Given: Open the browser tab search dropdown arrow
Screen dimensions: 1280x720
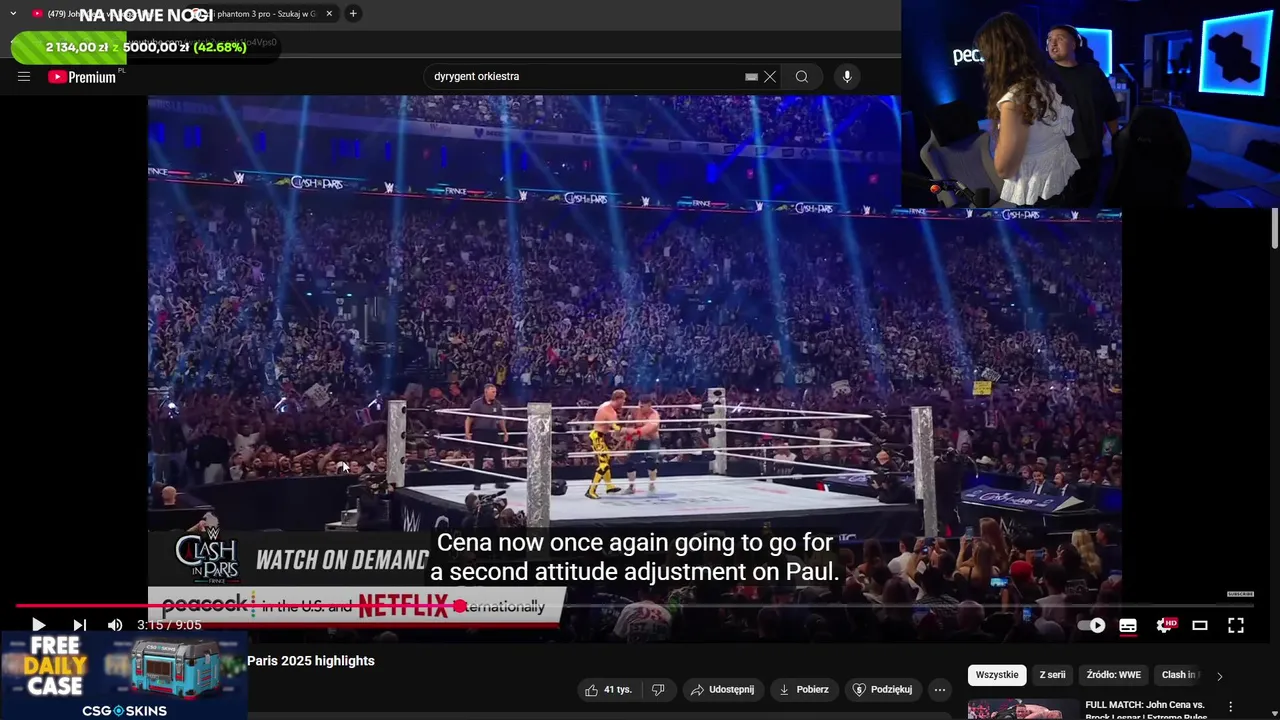Looking at the screenshot, I should (x=13, y=14).
